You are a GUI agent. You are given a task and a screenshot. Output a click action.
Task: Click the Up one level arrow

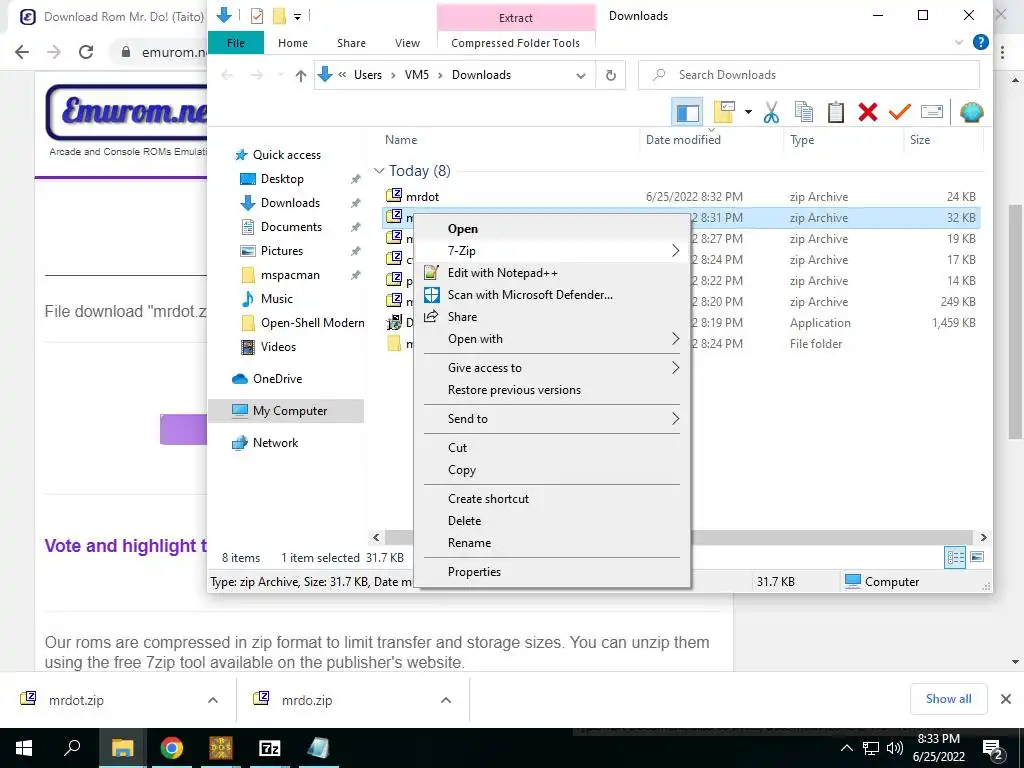click(x=300, y=75)
